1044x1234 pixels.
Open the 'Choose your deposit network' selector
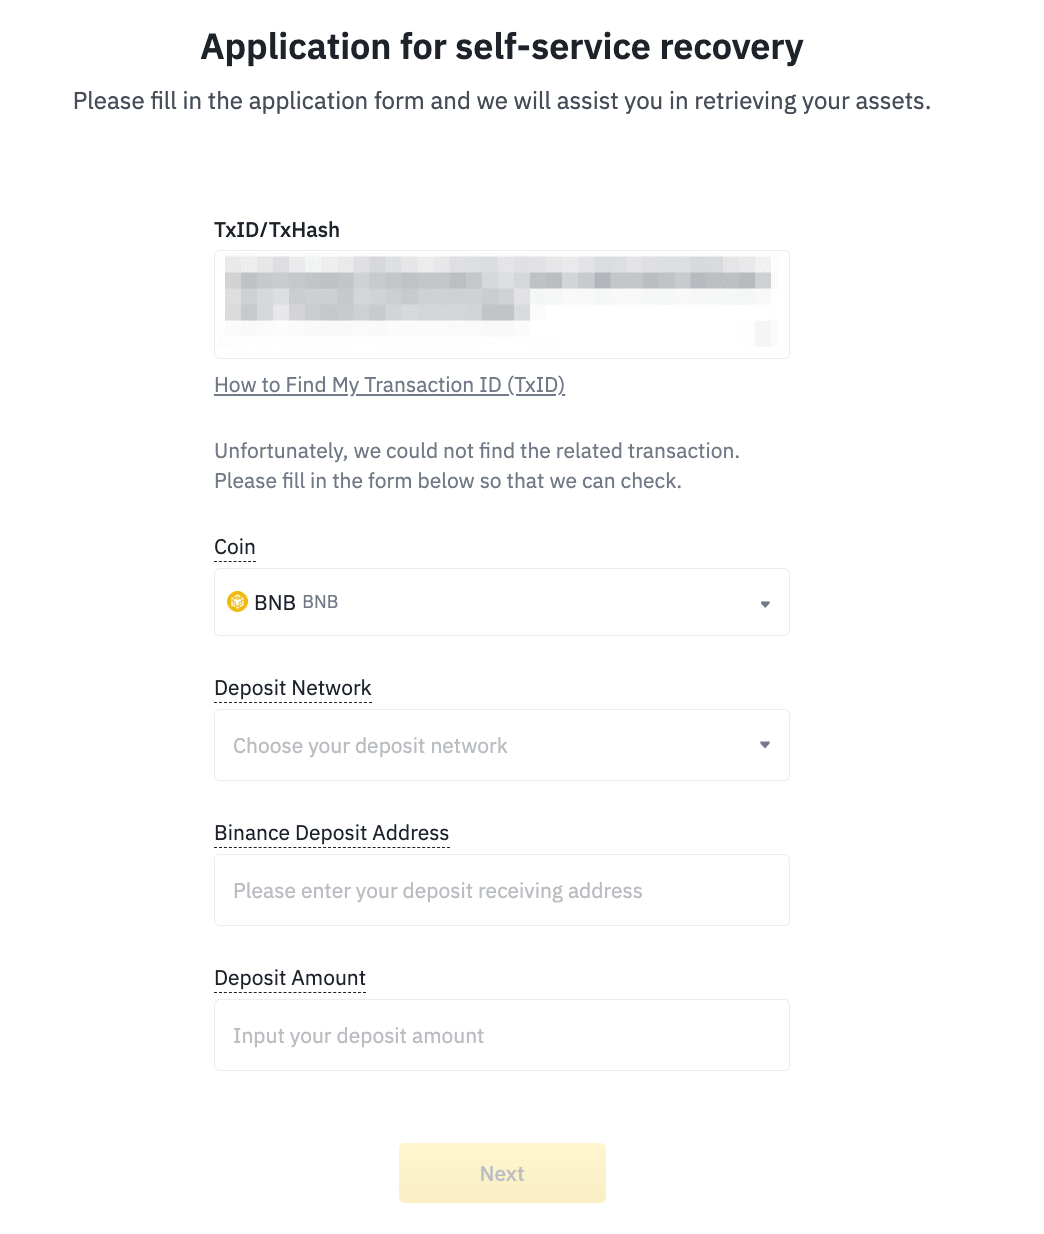(480, 745)
